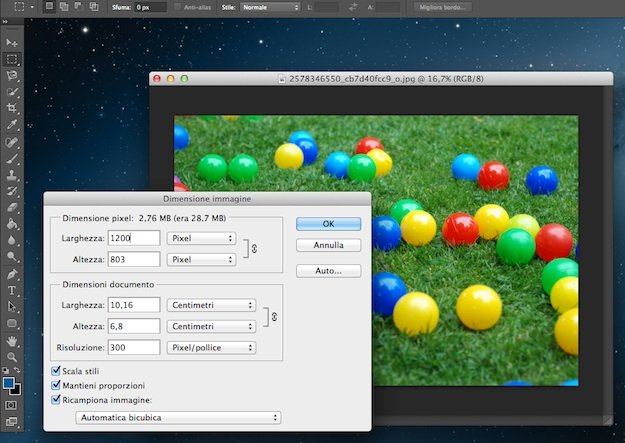Click the Annulla button
The width and height of the screenshot is (625, 443).
click(x=328, y=245)
